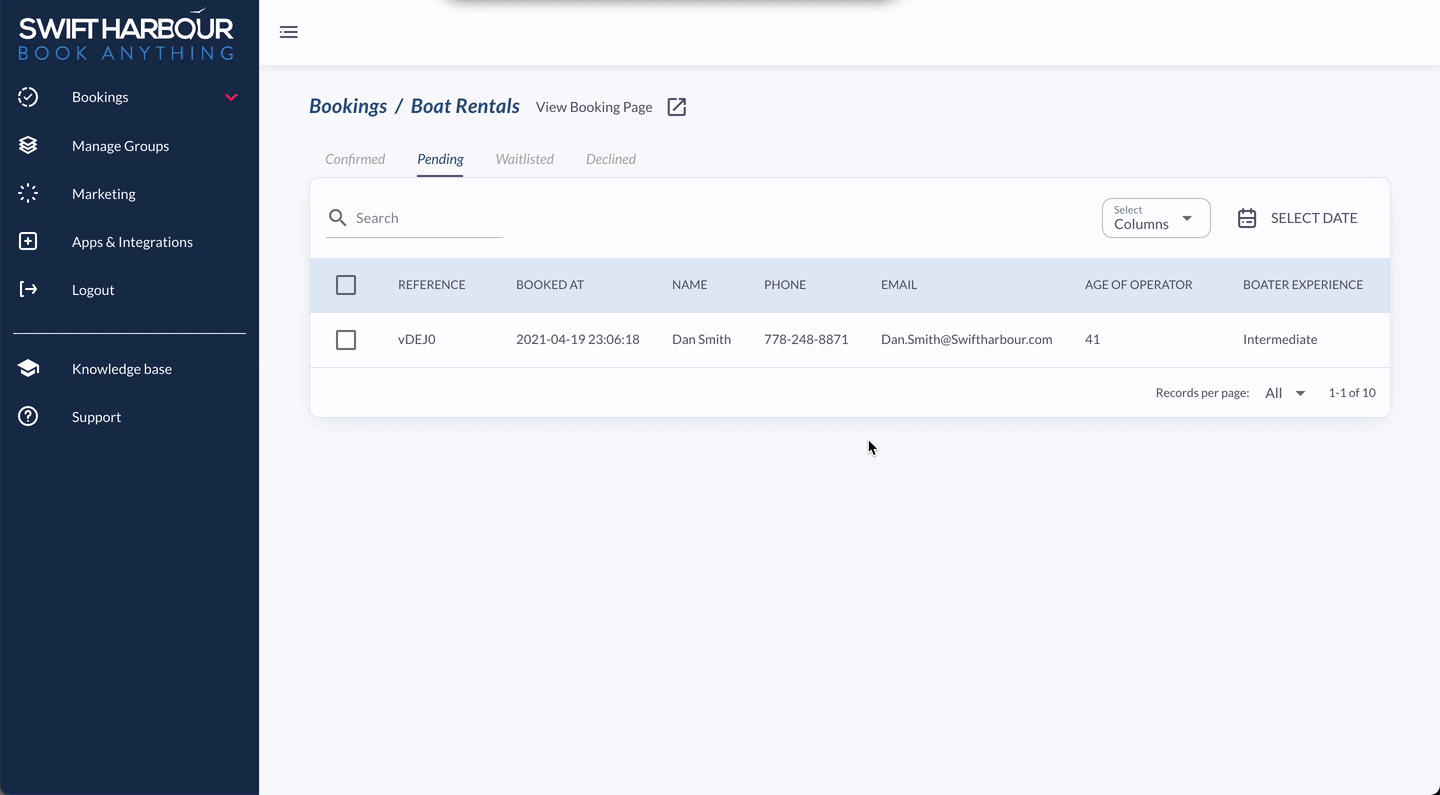Click into the Search input field
1440x795 pixels.
[426, 218]
